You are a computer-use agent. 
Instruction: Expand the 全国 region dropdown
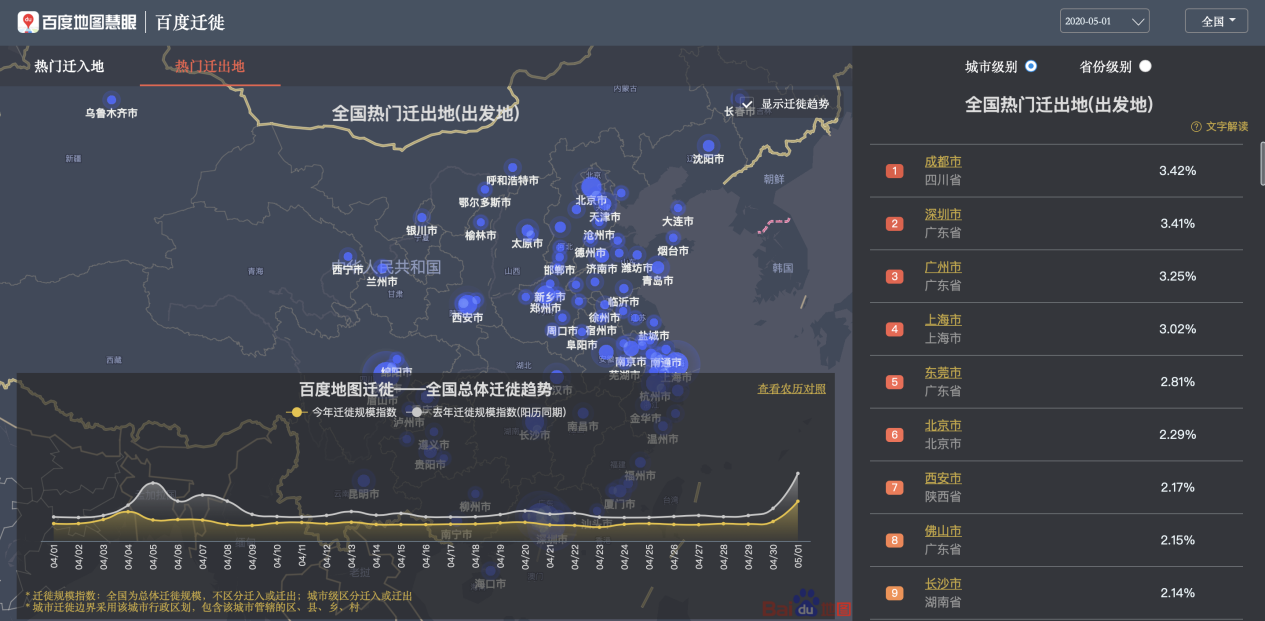1217,21
